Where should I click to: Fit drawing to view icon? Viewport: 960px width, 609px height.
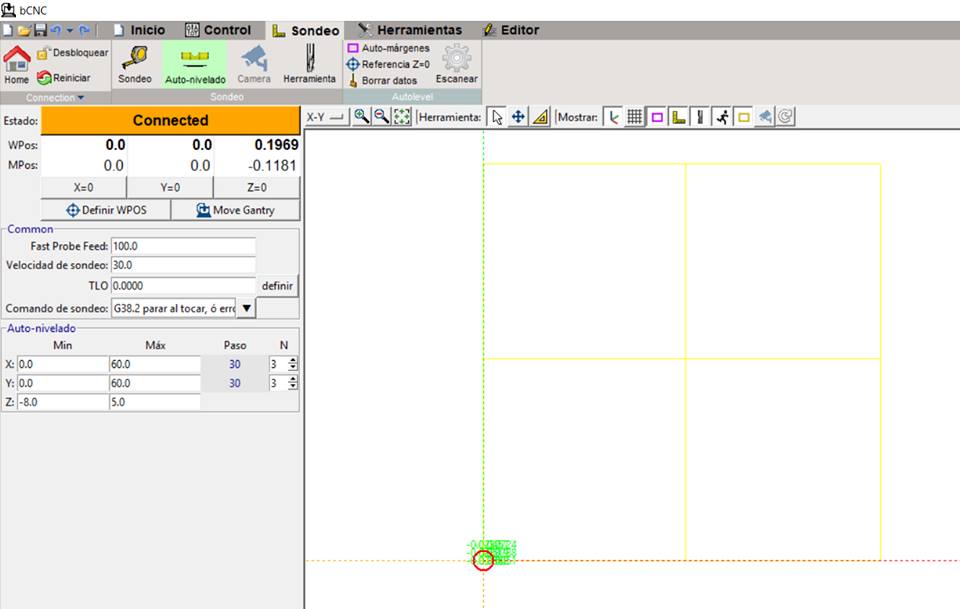point(401,117)
